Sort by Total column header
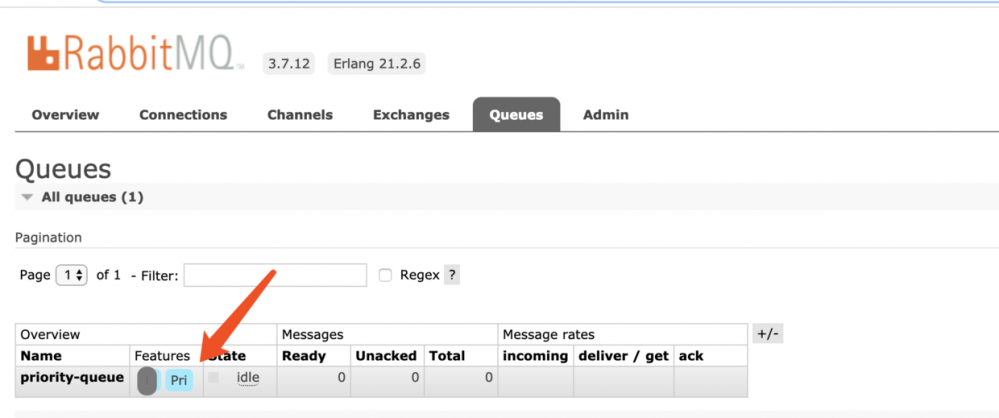The width and height of the screenshot is (999, 418). click(447, 356)
